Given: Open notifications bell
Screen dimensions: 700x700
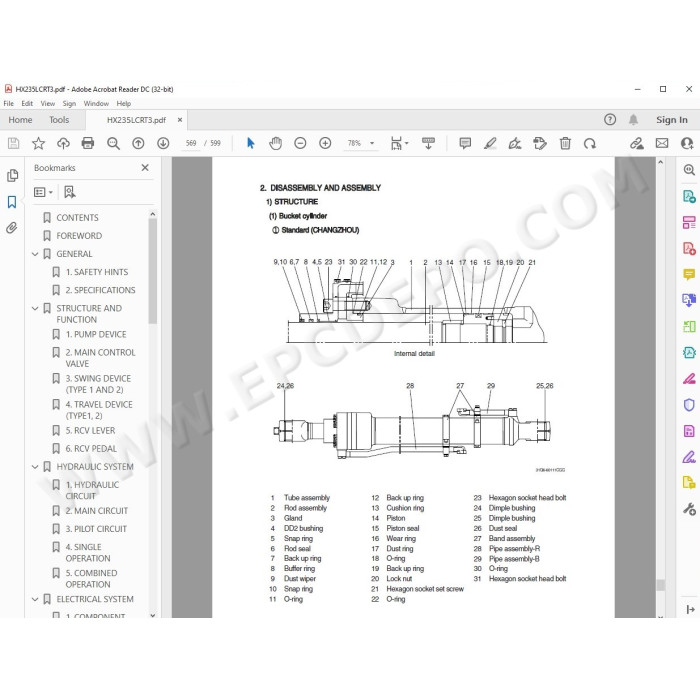Looking at the screenshot, I should coord(633,120).
